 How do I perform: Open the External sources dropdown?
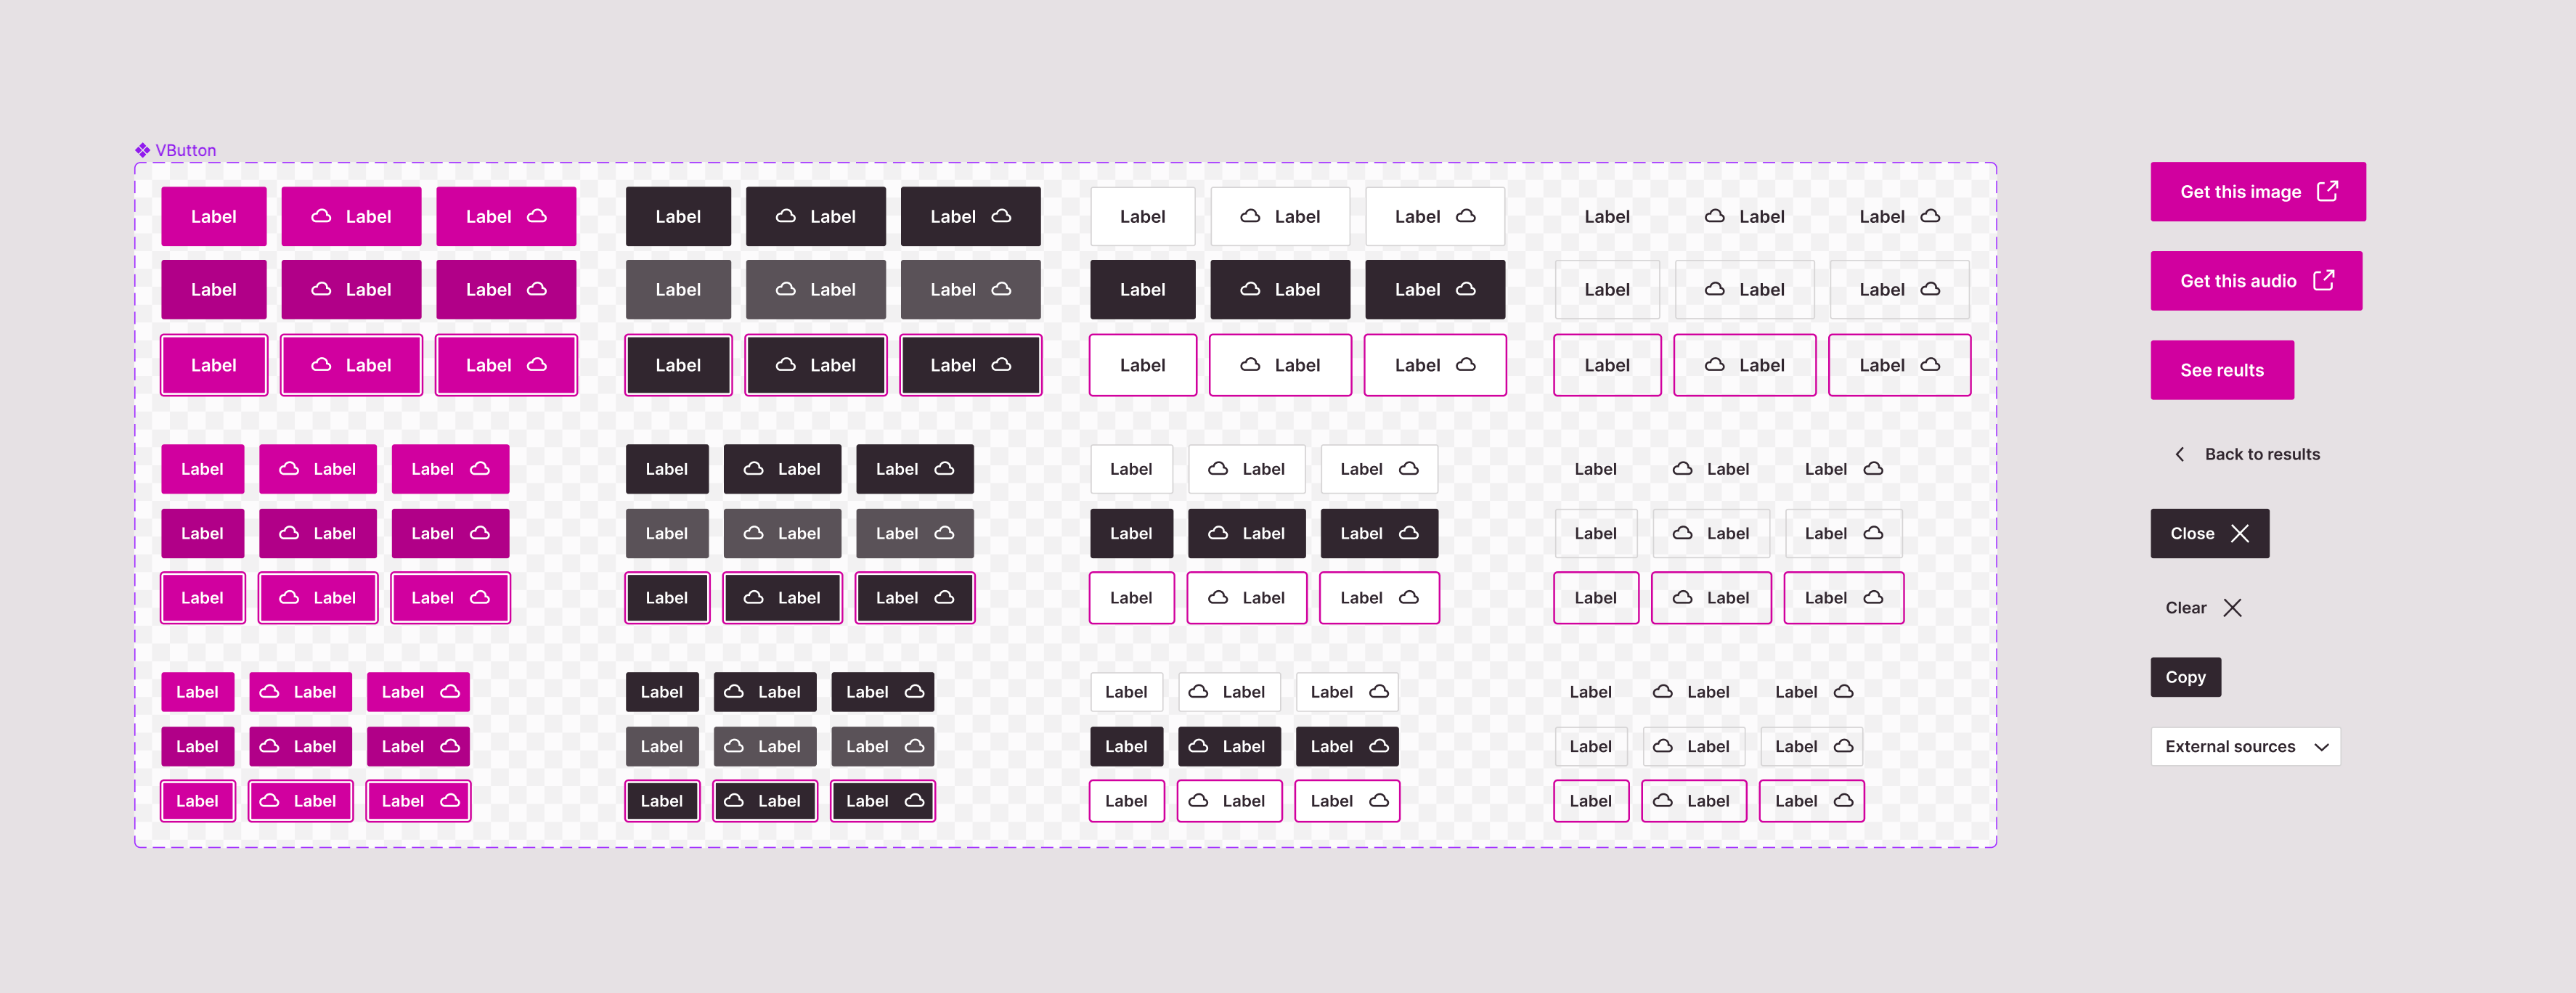(x=2246, y=746)
